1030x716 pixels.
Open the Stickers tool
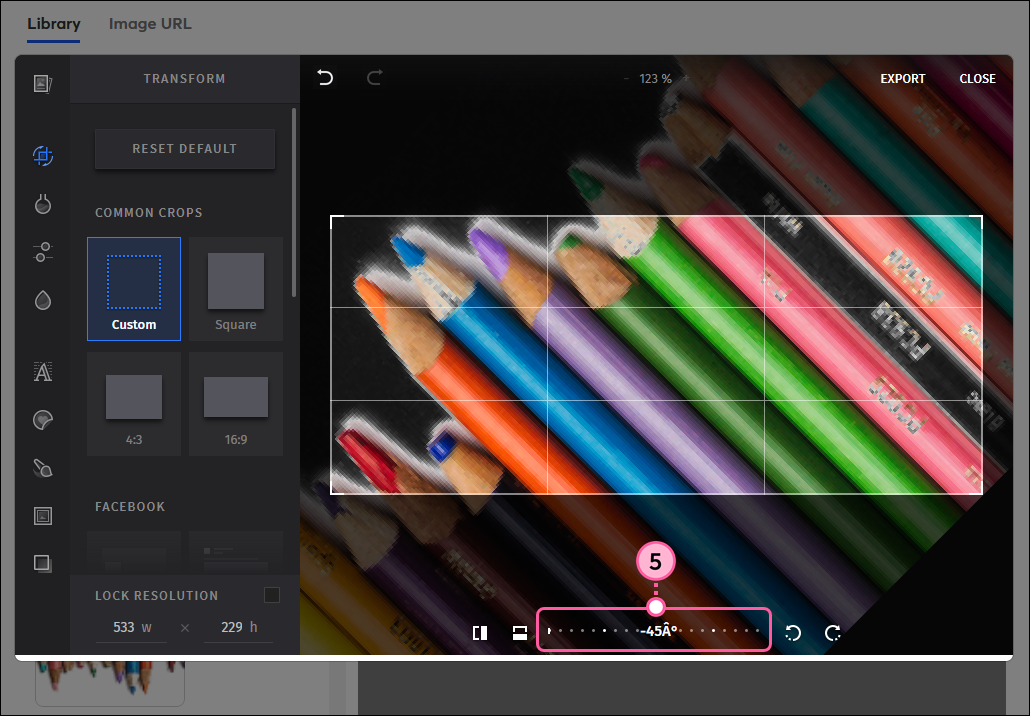pos(43,420)
